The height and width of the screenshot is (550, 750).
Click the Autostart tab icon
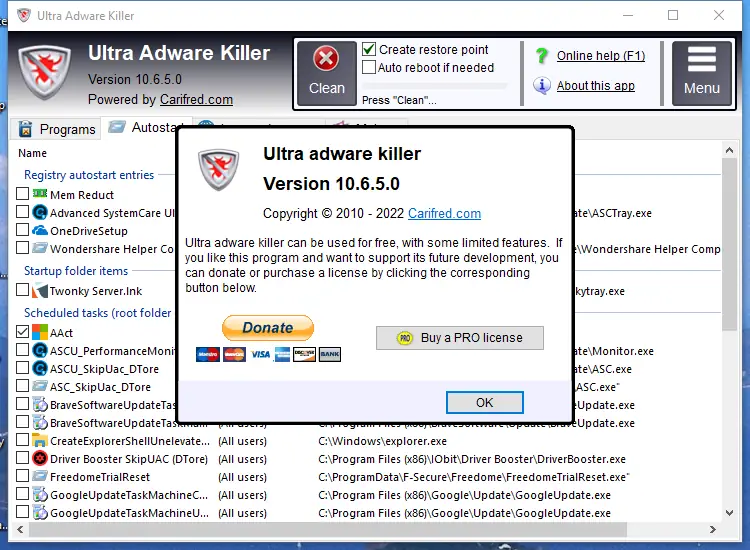click(117, 127)
